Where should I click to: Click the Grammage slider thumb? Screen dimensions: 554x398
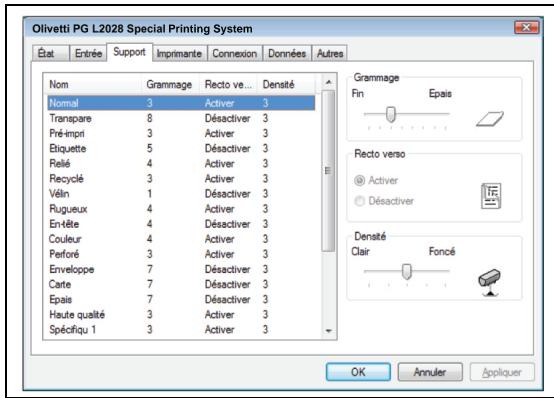[391, 114]
